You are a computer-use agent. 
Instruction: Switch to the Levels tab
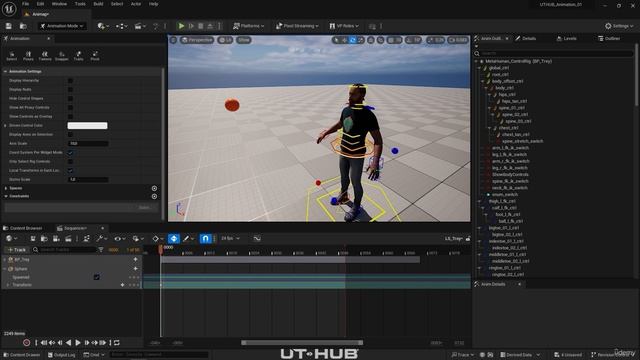(567, 38)
